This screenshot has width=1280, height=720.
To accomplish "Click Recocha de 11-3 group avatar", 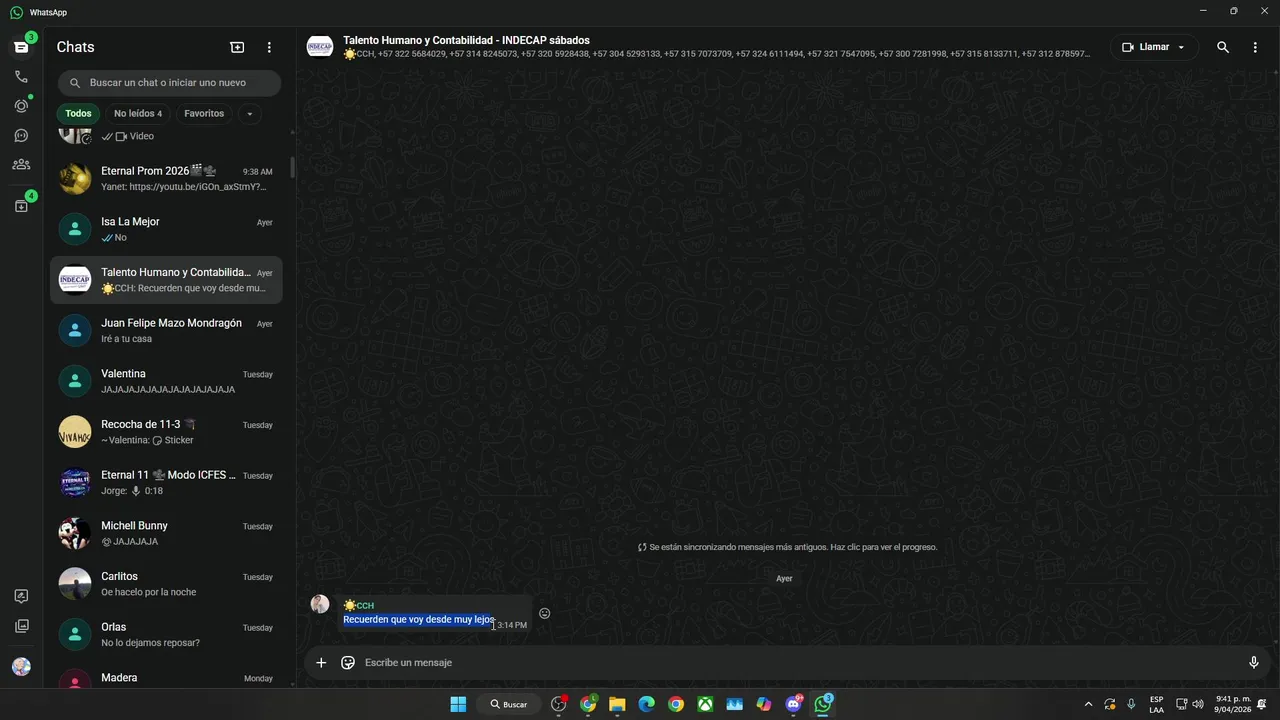I will (x=75, y=432).
